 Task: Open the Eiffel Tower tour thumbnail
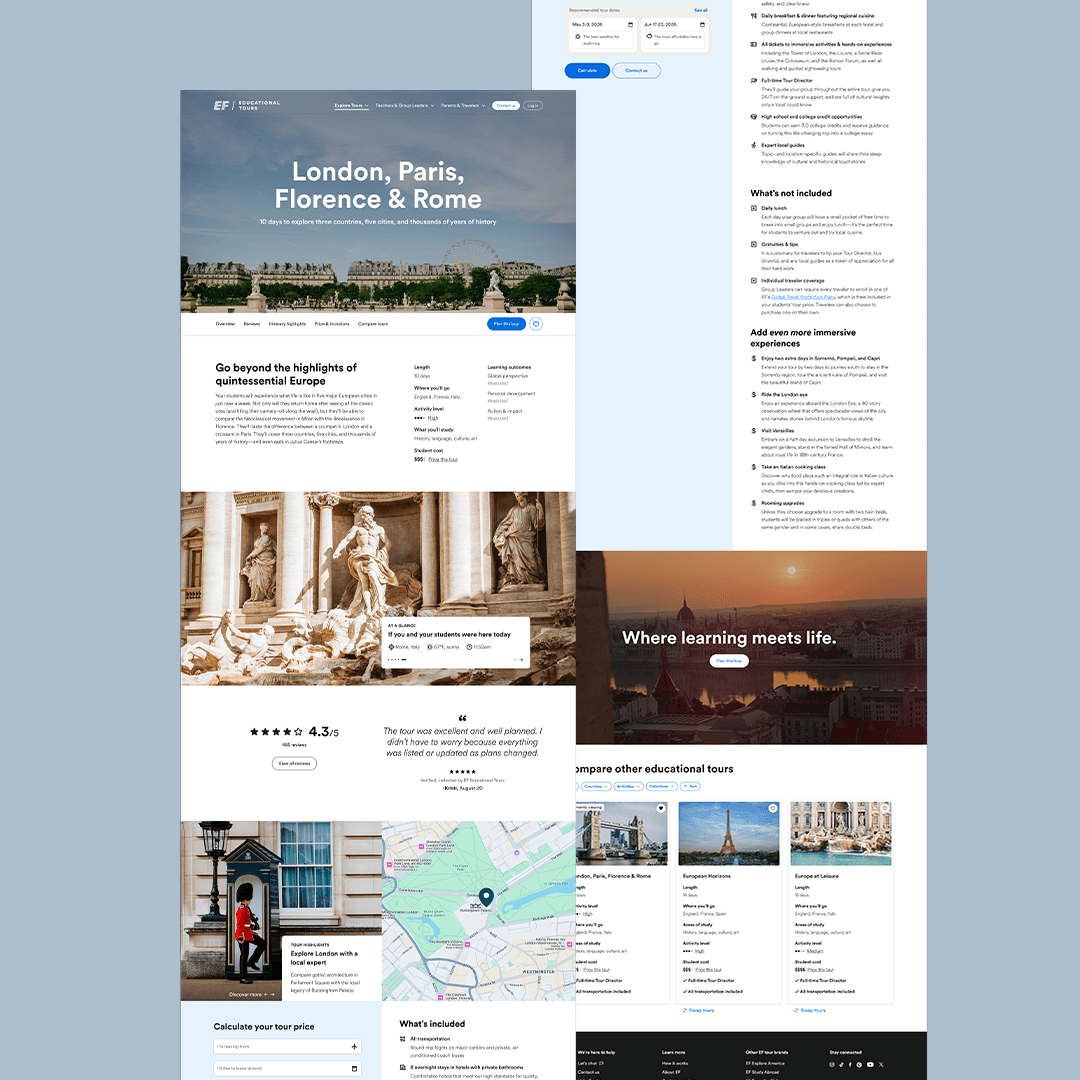pos(729,833)
